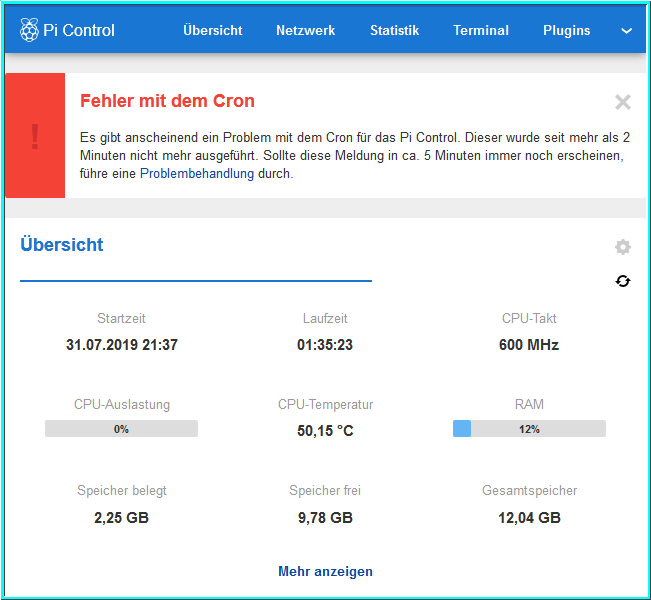Click the CPU-Auslastung label

point(122,404)
